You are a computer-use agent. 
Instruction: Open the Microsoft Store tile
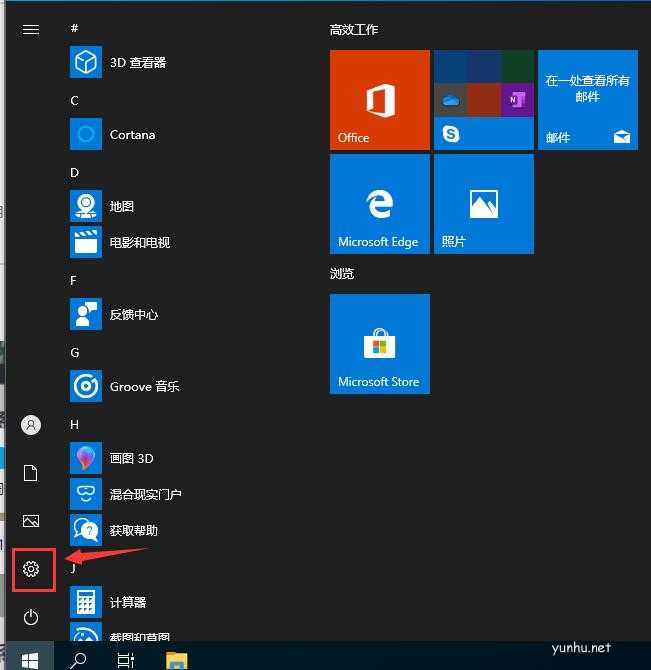point(380,344)
